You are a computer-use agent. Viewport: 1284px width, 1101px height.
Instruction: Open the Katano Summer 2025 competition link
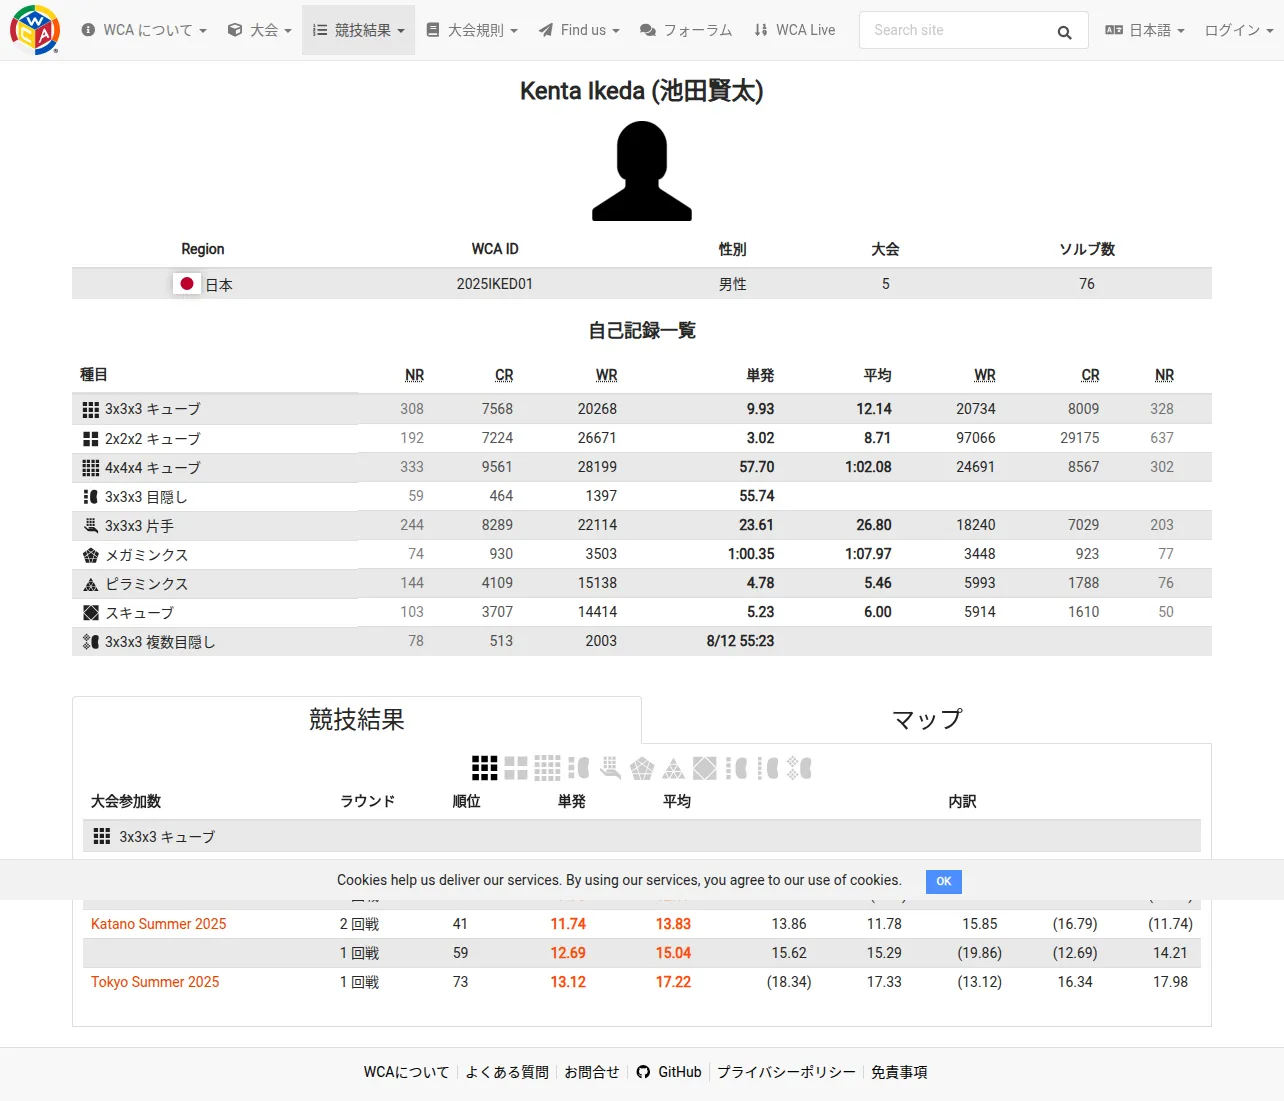tap(159, 924)
